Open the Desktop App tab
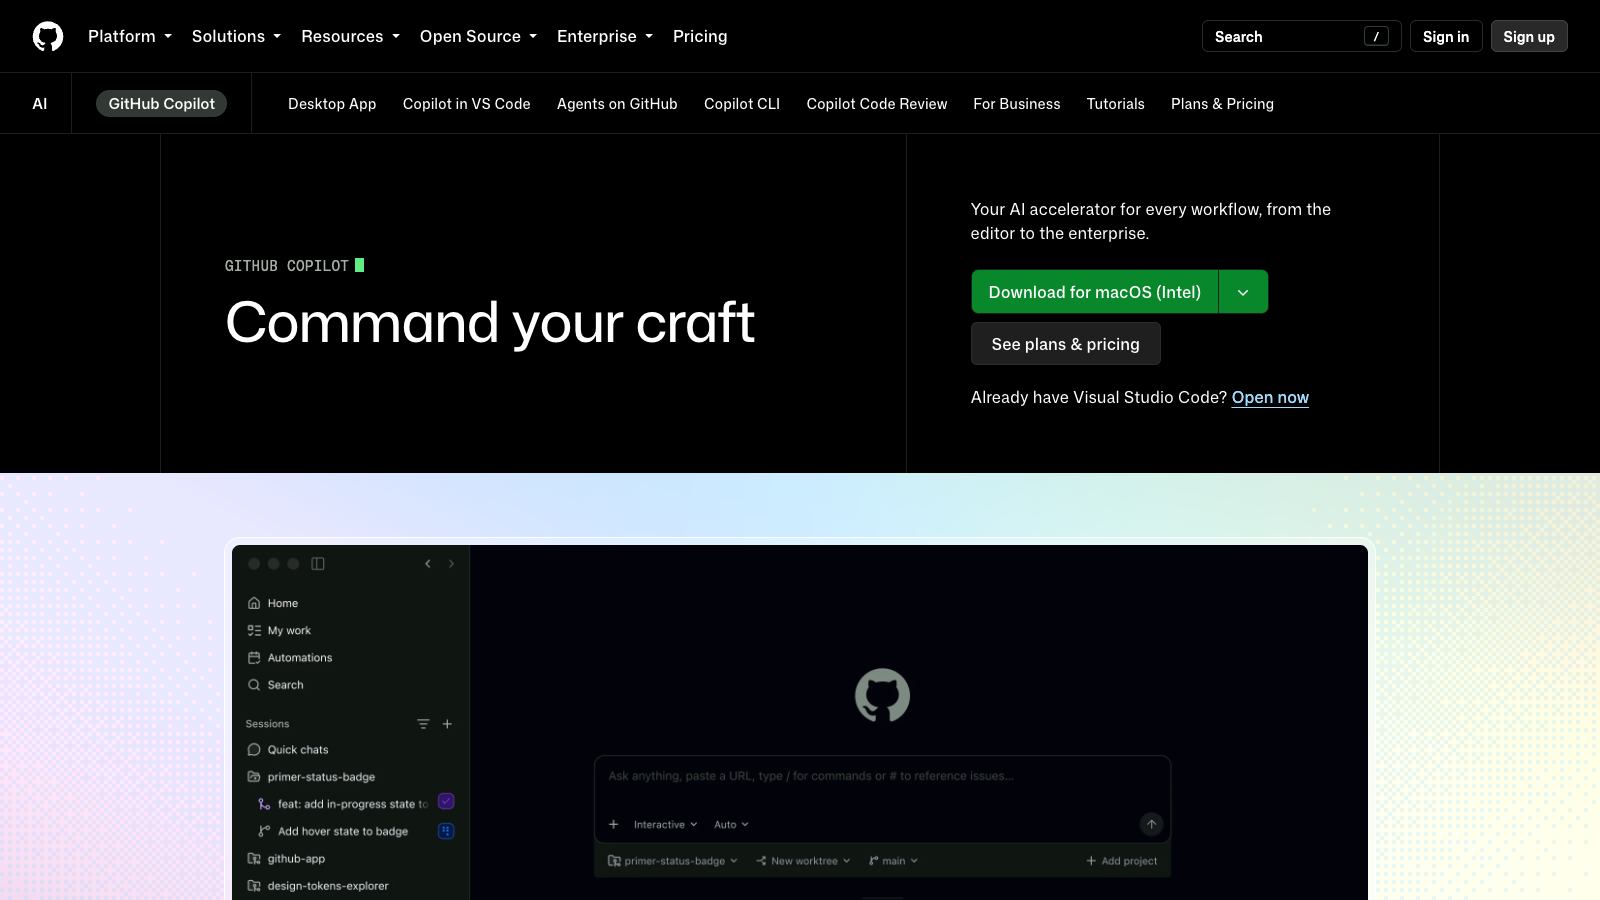This screenshot has height=900, width=1600. point(332,104)
